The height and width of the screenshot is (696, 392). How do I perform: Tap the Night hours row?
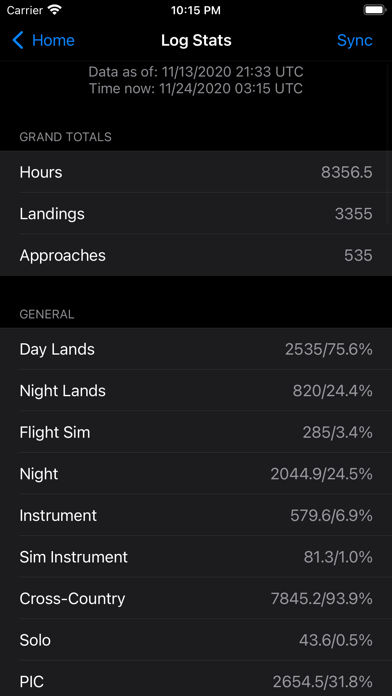coord(196,474)
